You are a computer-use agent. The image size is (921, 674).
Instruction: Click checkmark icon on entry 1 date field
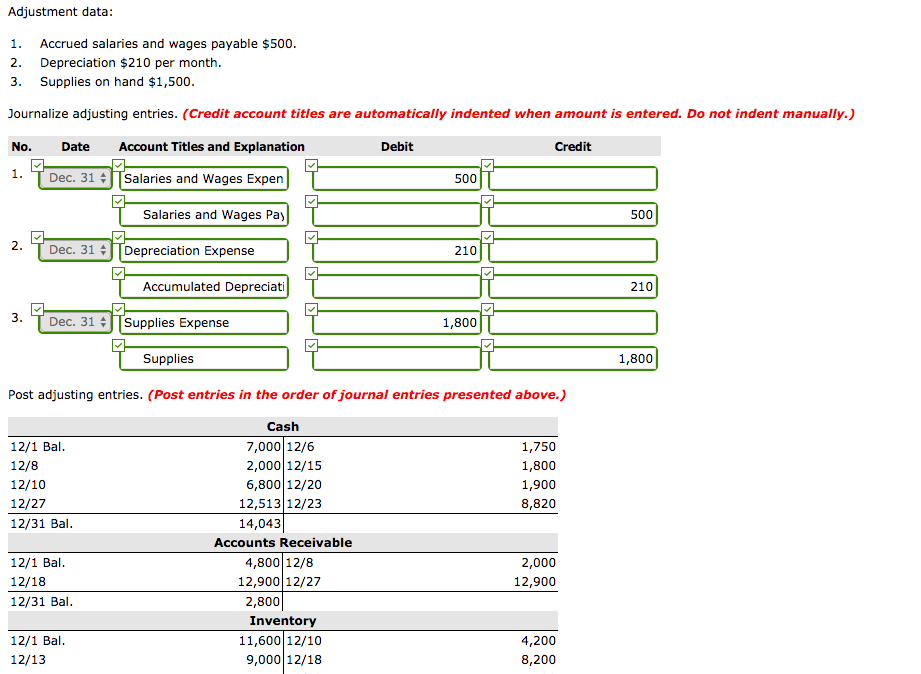pyautogui.click(x=38, y=165)
